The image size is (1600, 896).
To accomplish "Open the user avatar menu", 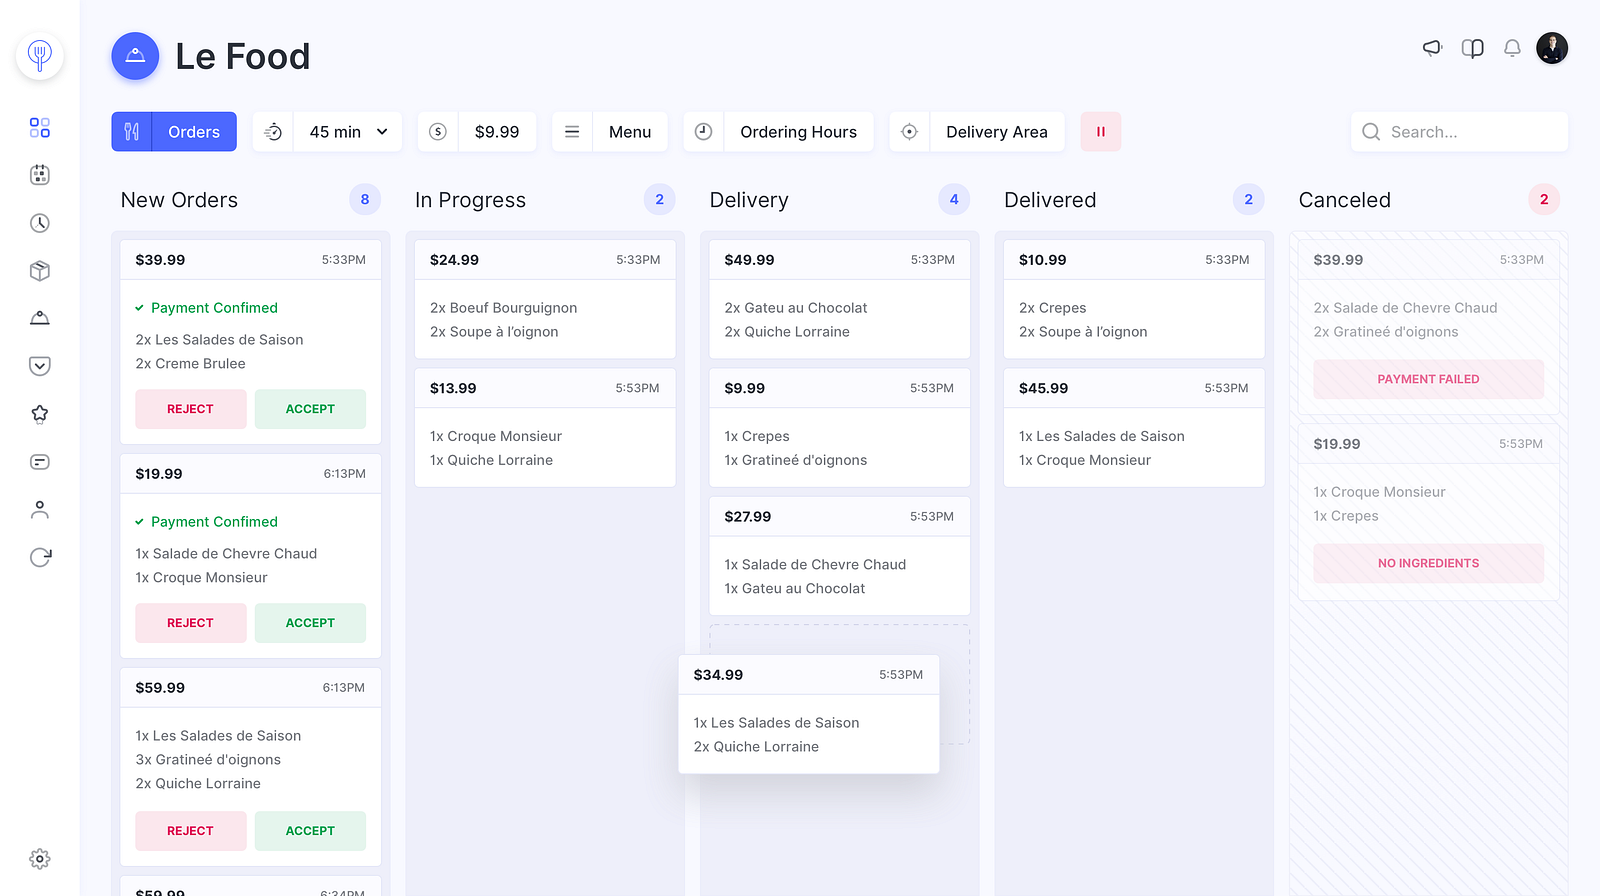I will (1552, 48).
